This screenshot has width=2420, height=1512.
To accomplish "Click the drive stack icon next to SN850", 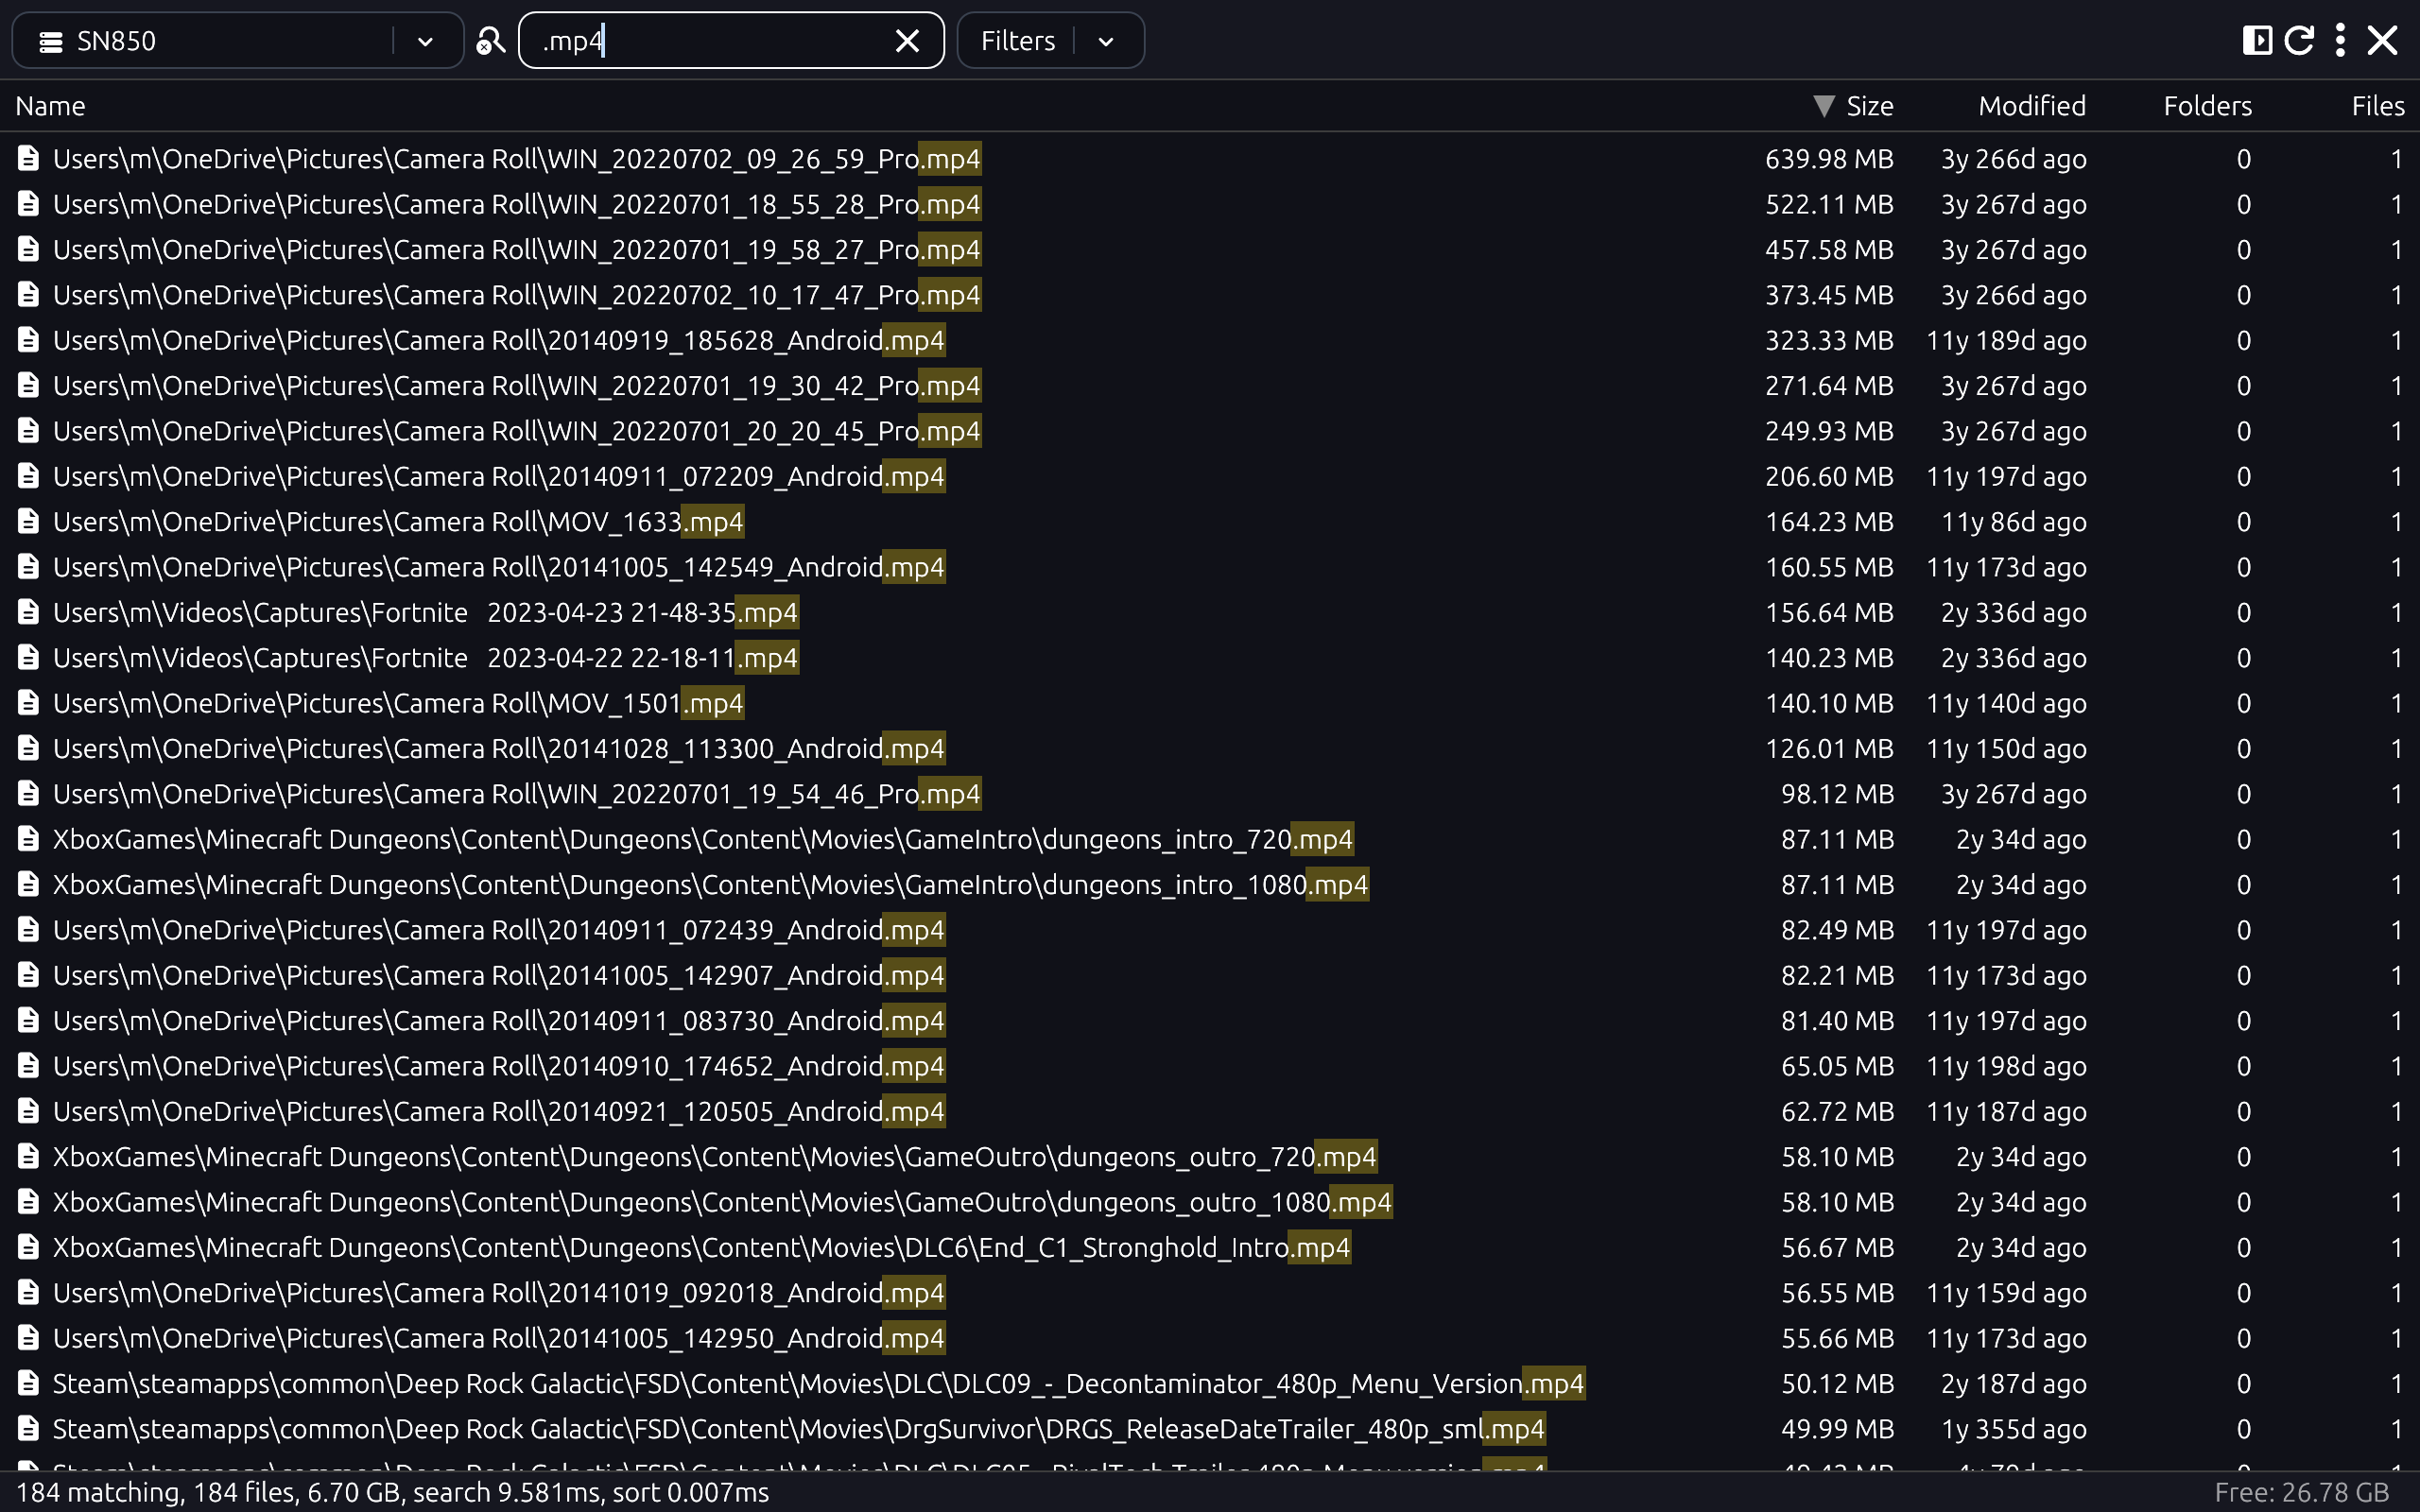I will click(50, 42).
